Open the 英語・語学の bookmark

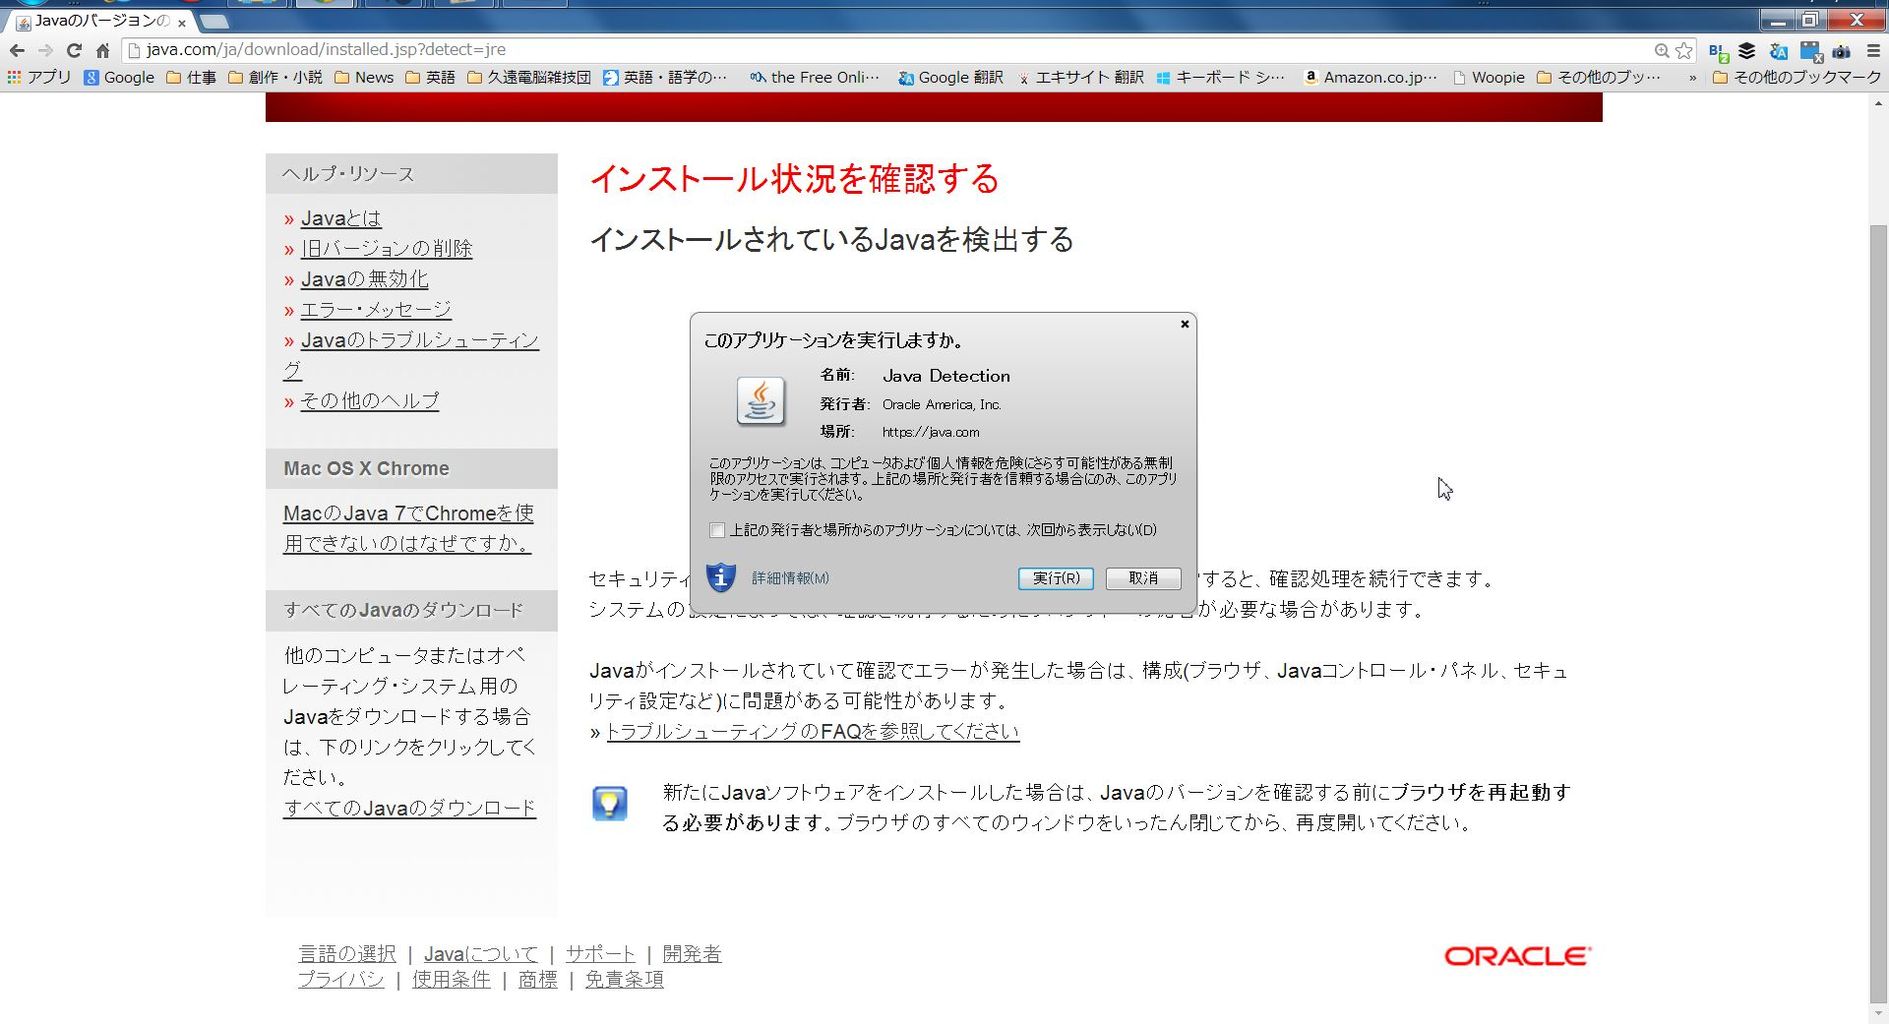665,77
